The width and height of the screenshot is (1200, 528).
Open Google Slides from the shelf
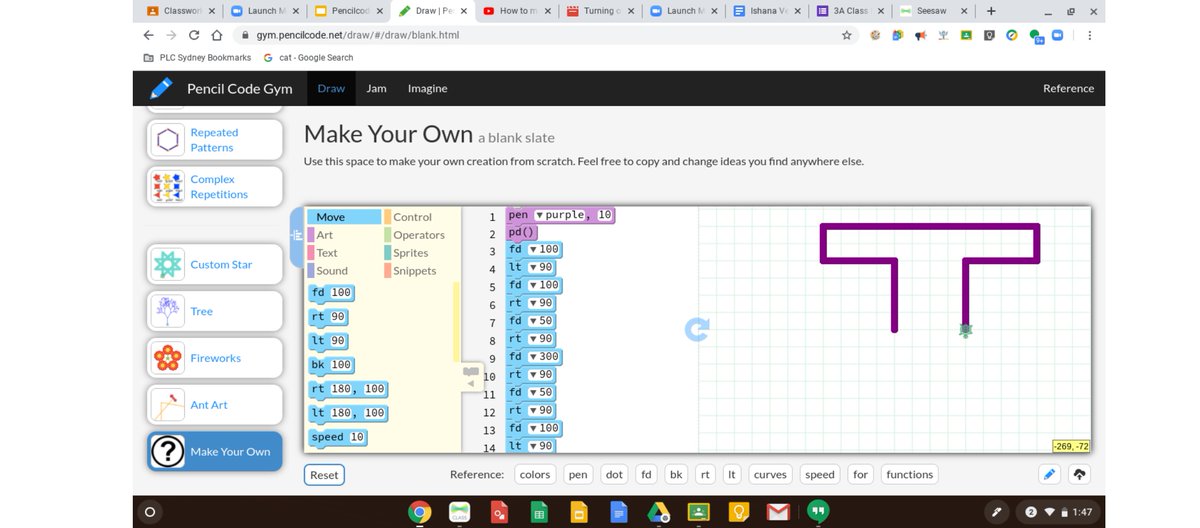[579, 512]
